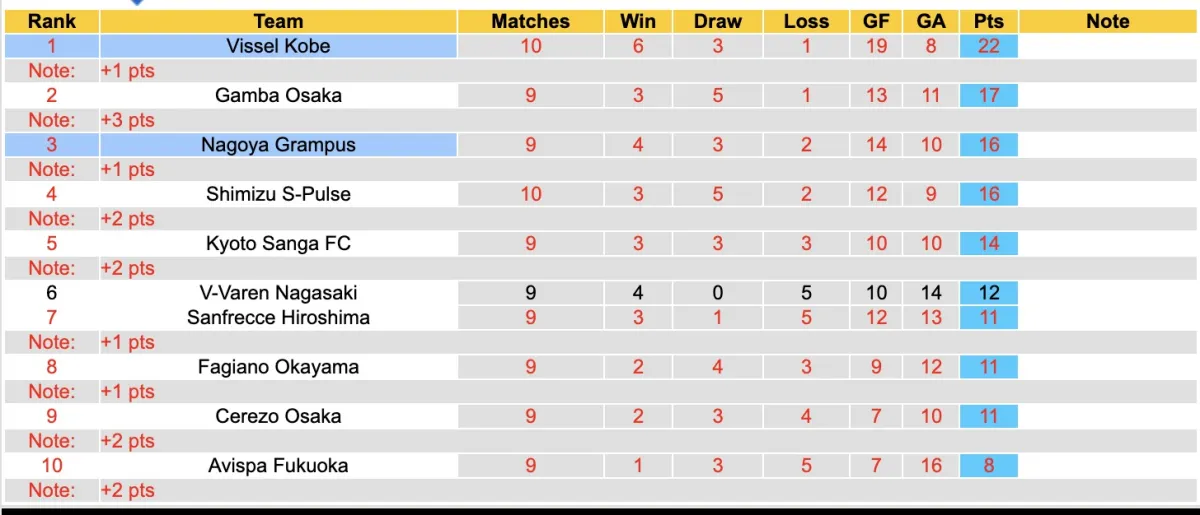Click the Rank column header
The image size is (1200, 515).
(x=52, y=21)
